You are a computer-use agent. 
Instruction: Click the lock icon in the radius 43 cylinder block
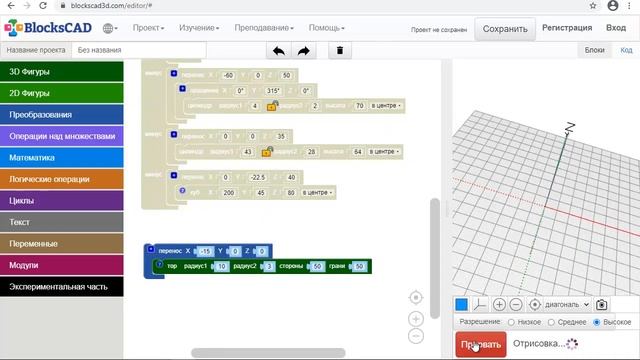[x=267, y=152]
